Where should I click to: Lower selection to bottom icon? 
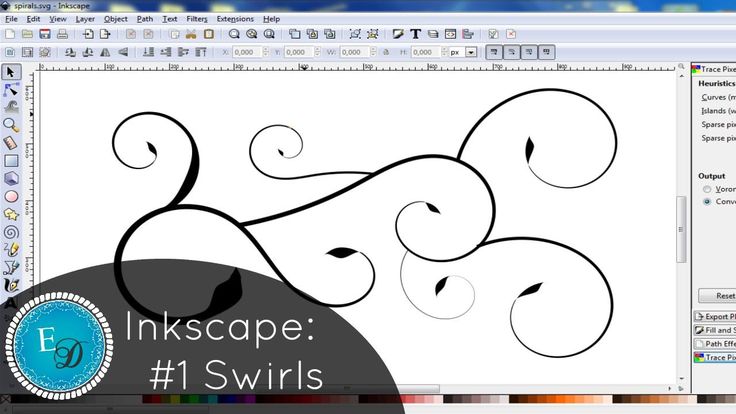pos(148,52)
